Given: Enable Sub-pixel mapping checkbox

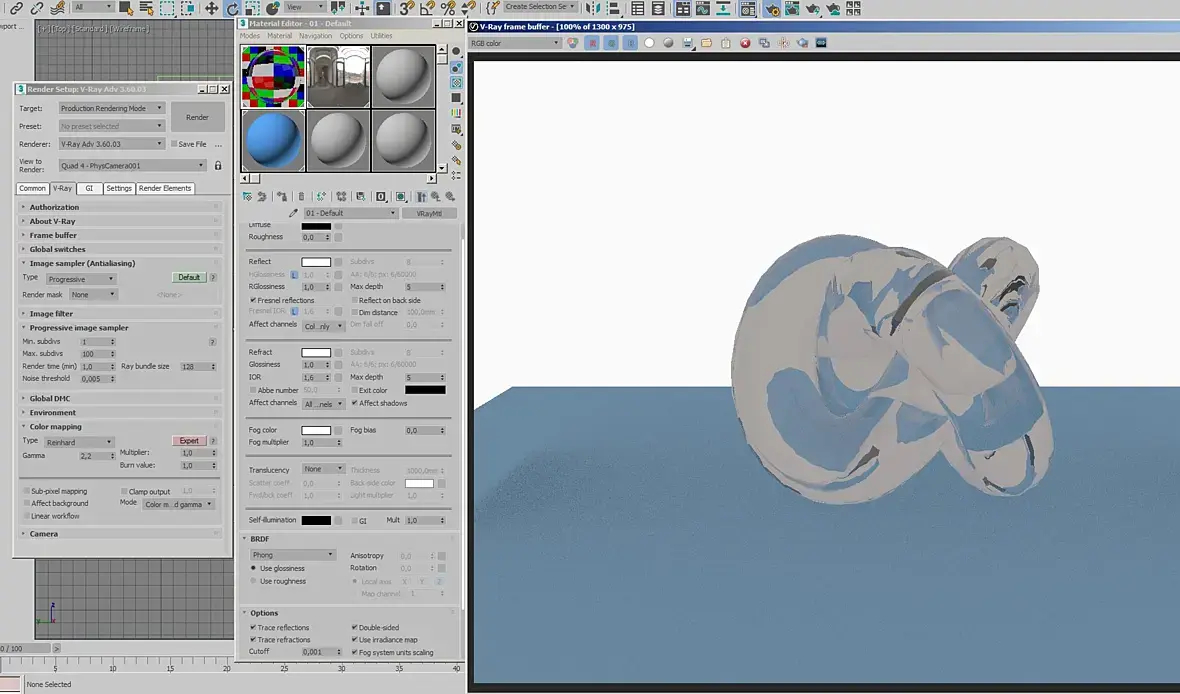Looking at the screenshot, I should (x=26, y=491).
